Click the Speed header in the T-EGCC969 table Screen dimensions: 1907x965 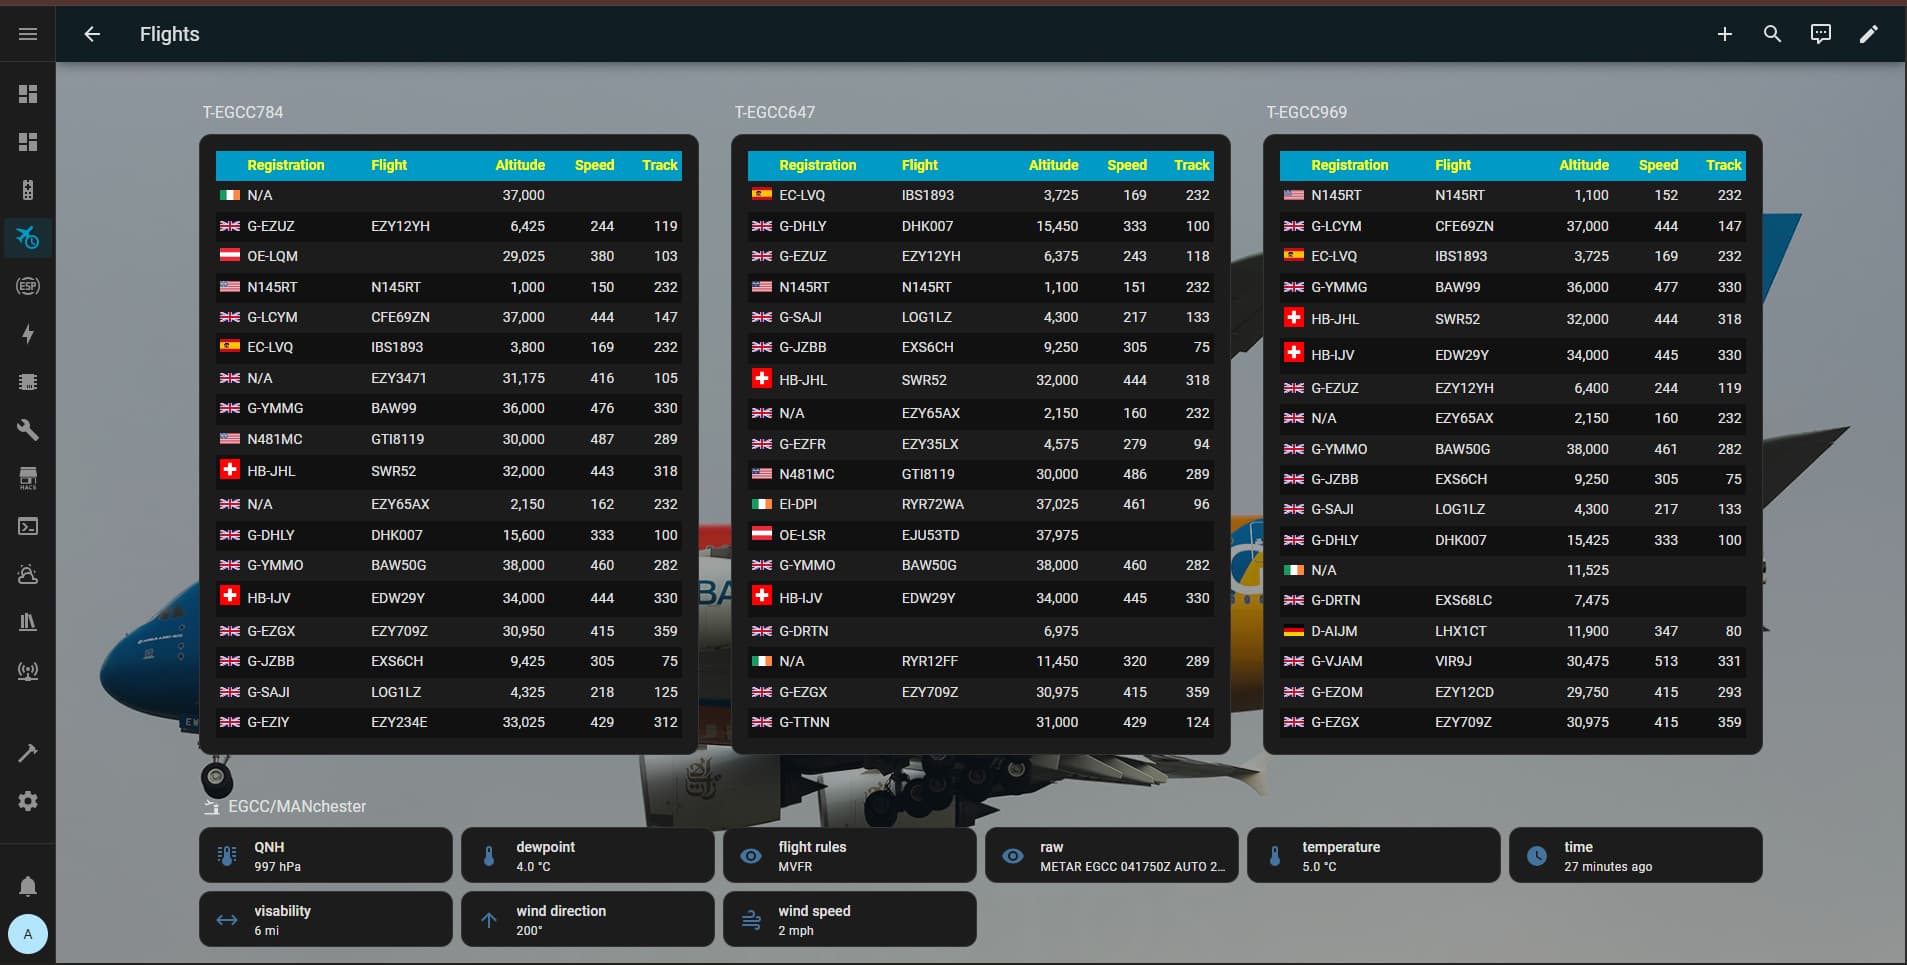click(1658, 165)
